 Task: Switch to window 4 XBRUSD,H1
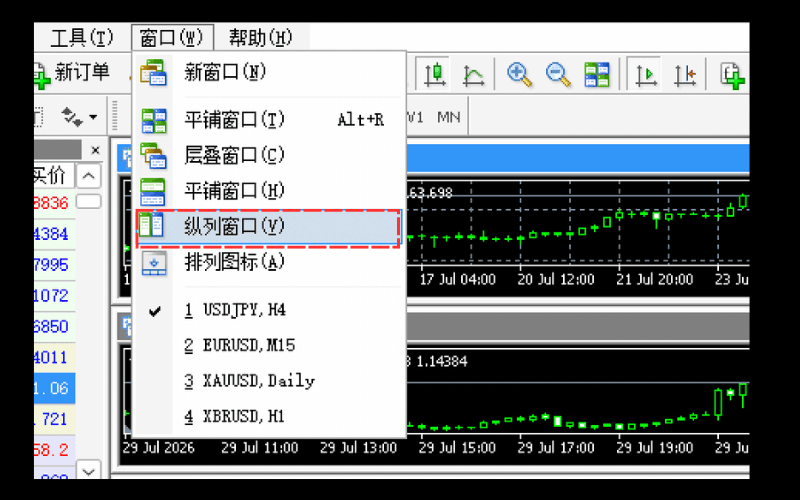pyautogui.click(x=269, y=417)
